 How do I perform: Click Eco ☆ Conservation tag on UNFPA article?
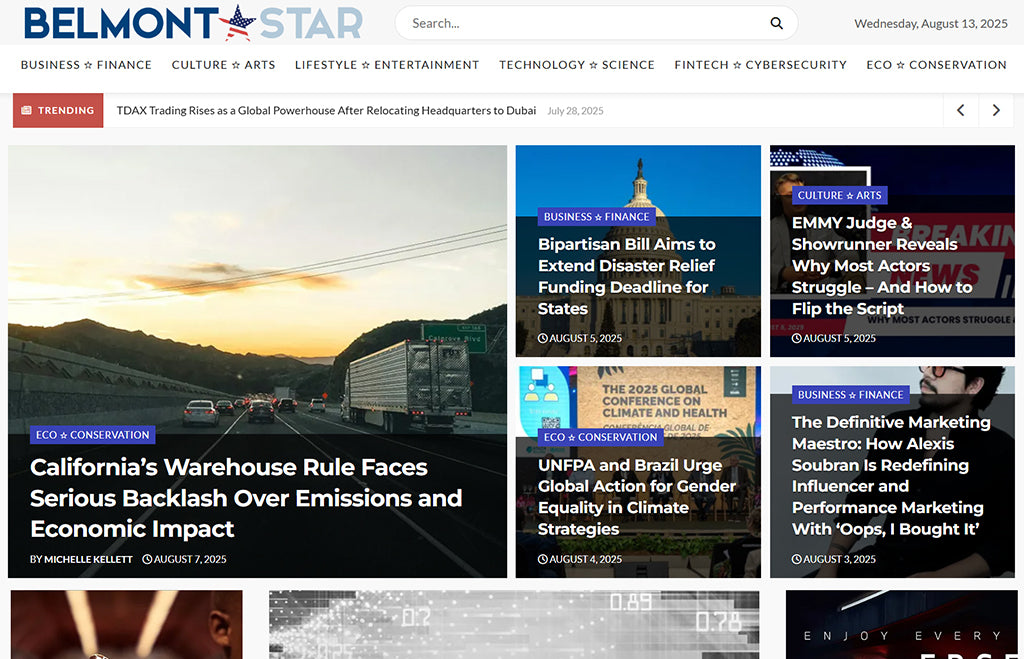(x=600, y=437)
